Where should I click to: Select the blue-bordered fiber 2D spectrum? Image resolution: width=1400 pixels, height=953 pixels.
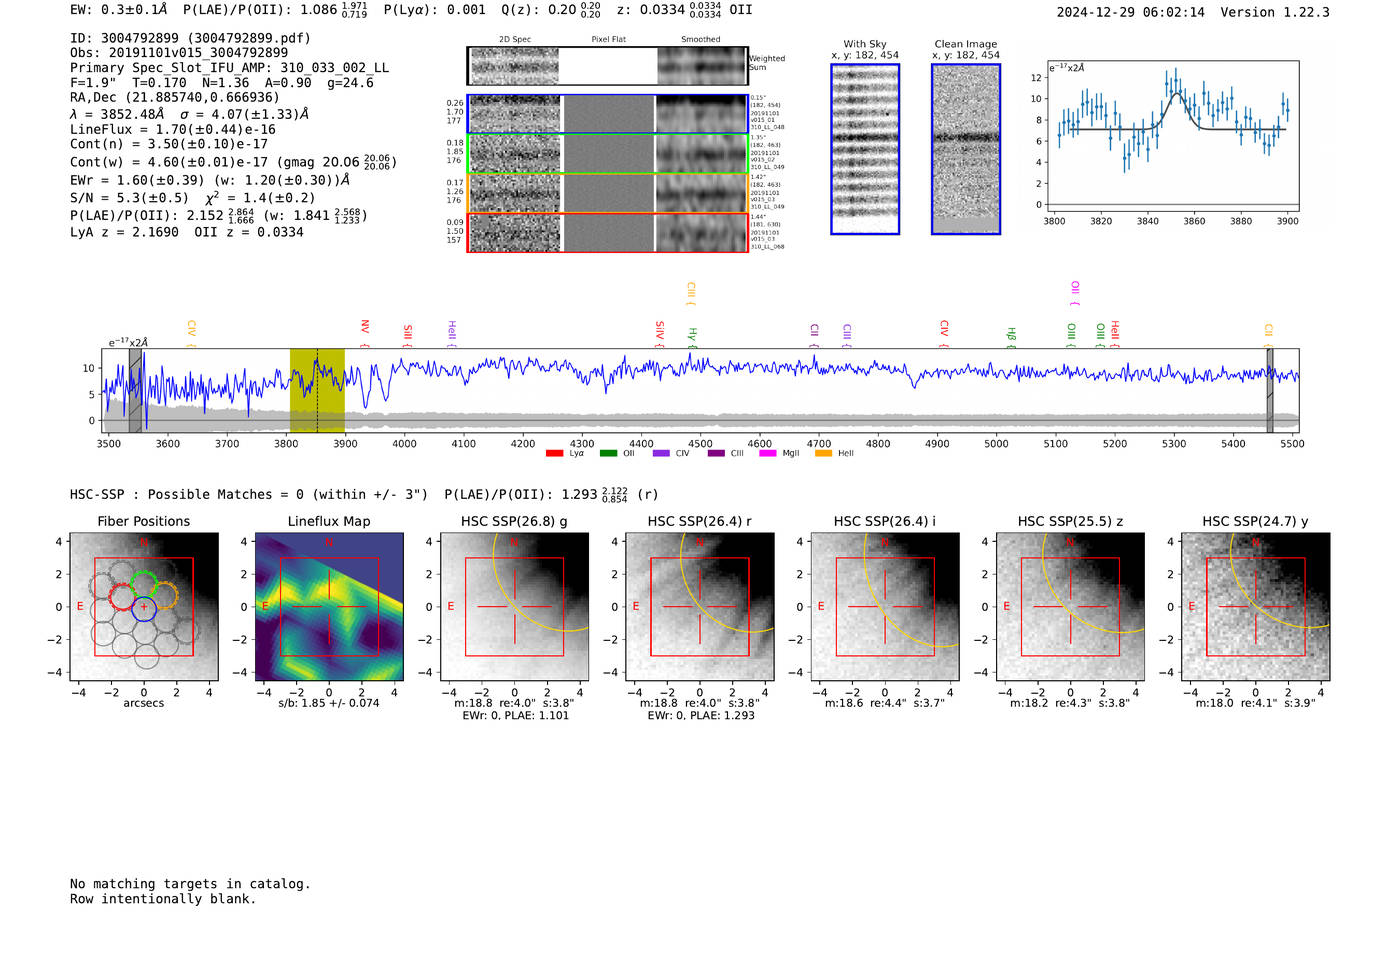[x=607, y=114]
